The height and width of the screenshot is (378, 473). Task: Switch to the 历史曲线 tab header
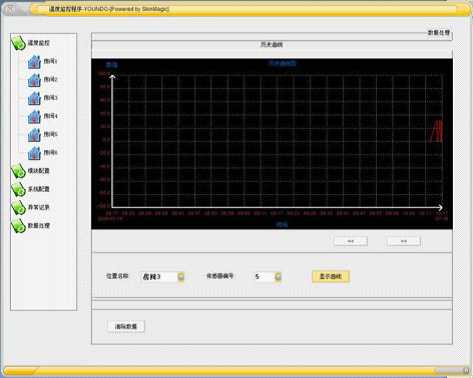(x=272, y=45)
